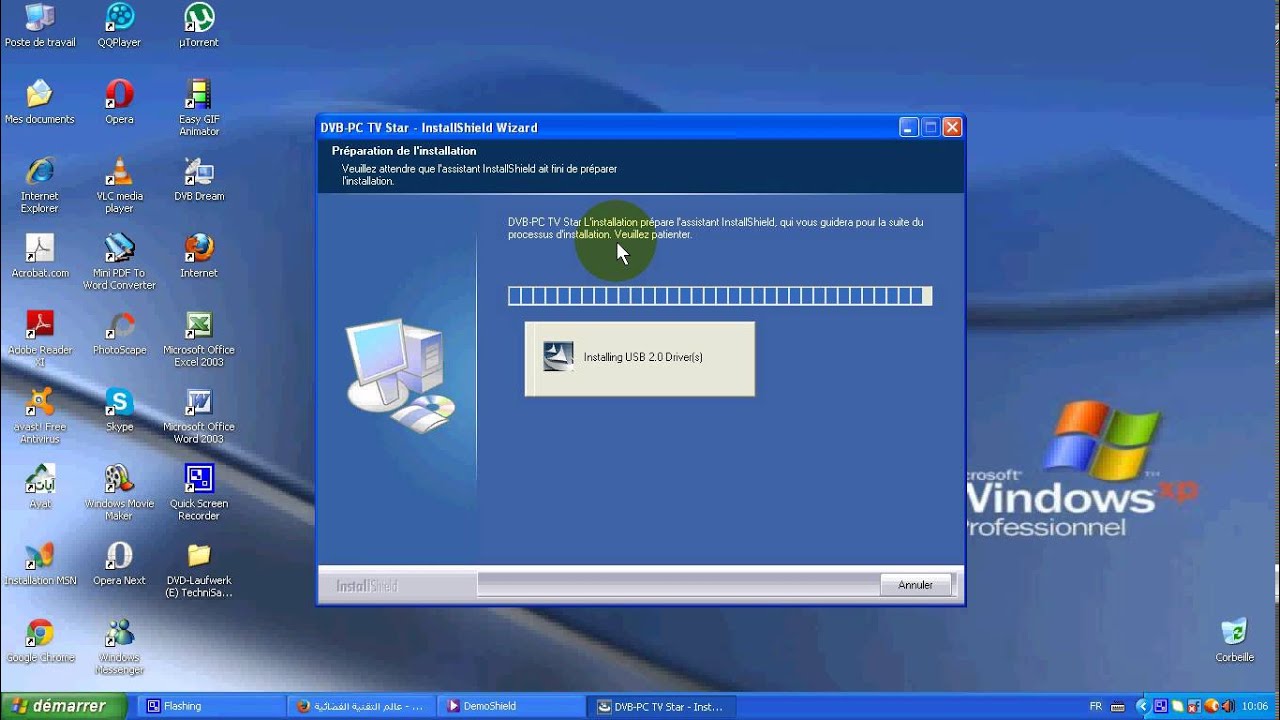This screenshot has width=1280, height=720.
Task: Launch Mini PDF To Word Converter
Action: click(x=119, y=263)
